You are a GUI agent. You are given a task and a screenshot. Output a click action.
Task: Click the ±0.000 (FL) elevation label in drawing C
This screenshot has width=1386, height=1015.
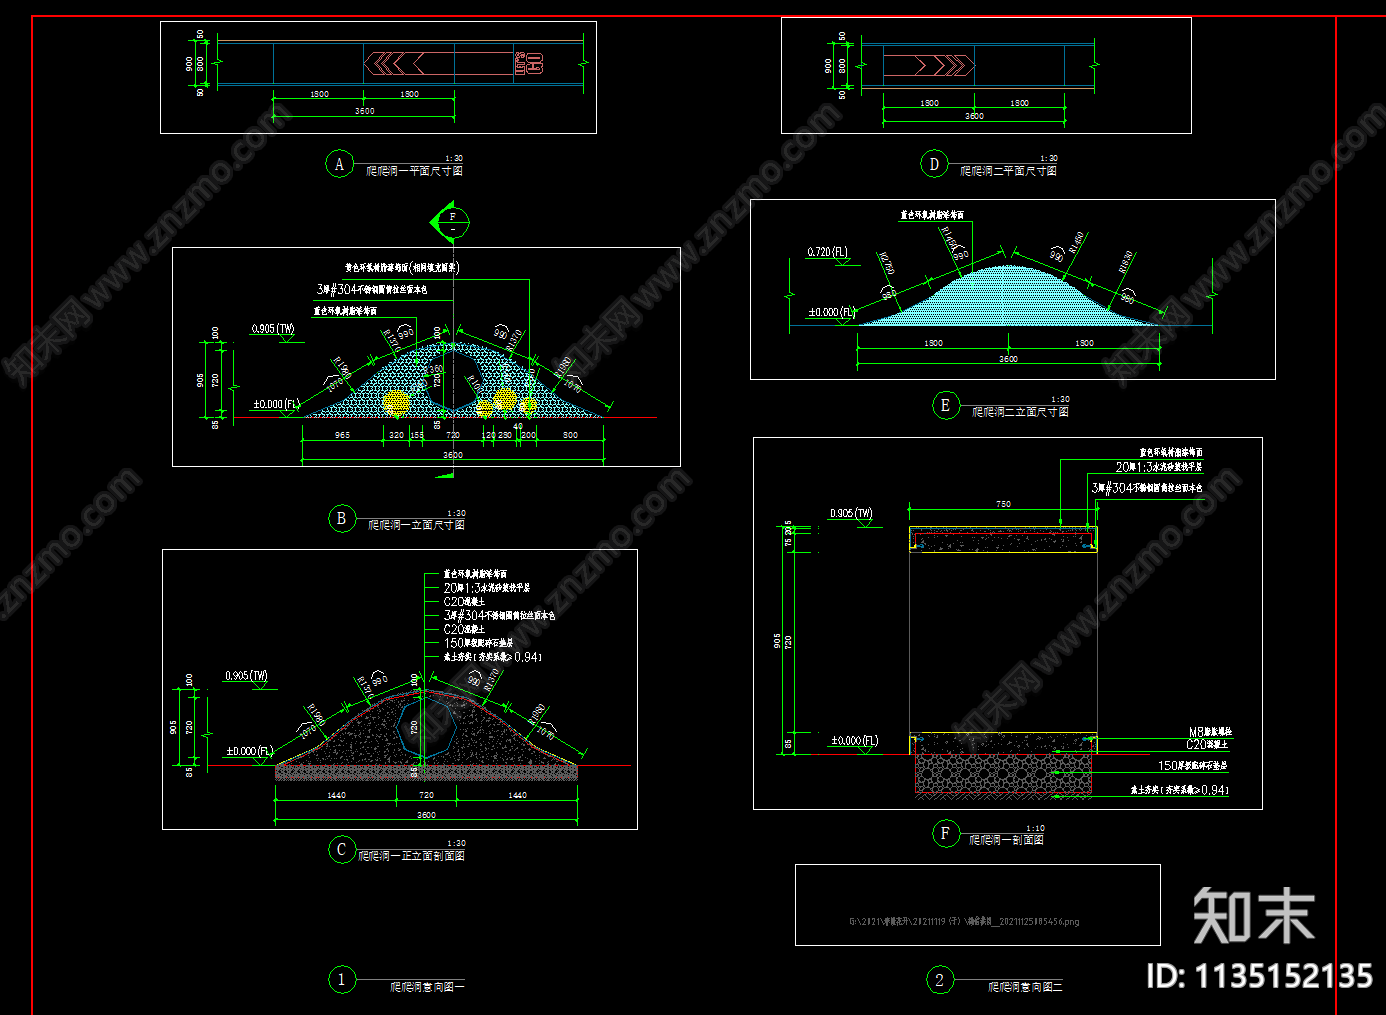(249, 751)
